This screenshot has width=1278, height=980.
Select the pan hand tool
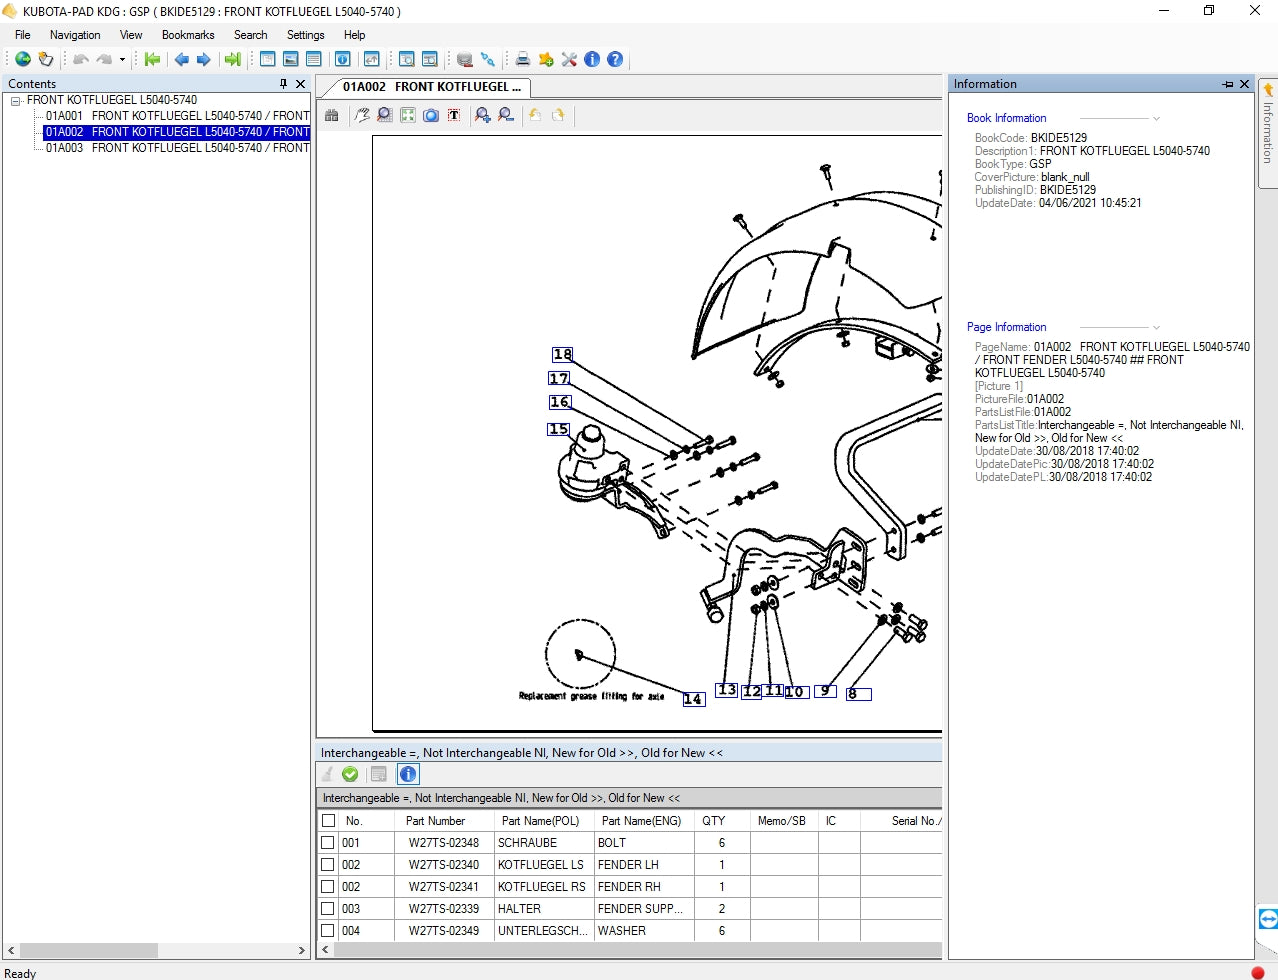[362, 115]
